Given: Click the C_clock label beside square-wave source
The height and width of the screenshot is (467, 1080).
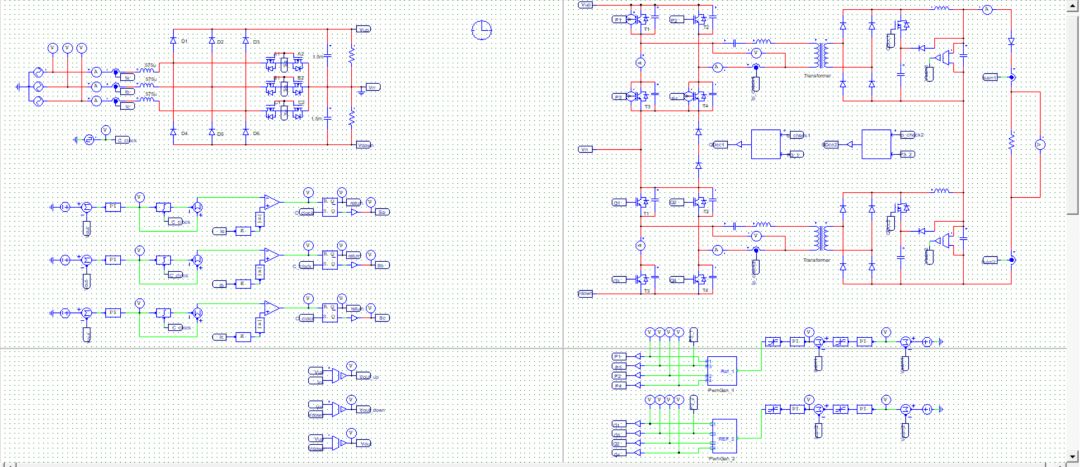Looking at the screenshot, I should pos(125,140).
